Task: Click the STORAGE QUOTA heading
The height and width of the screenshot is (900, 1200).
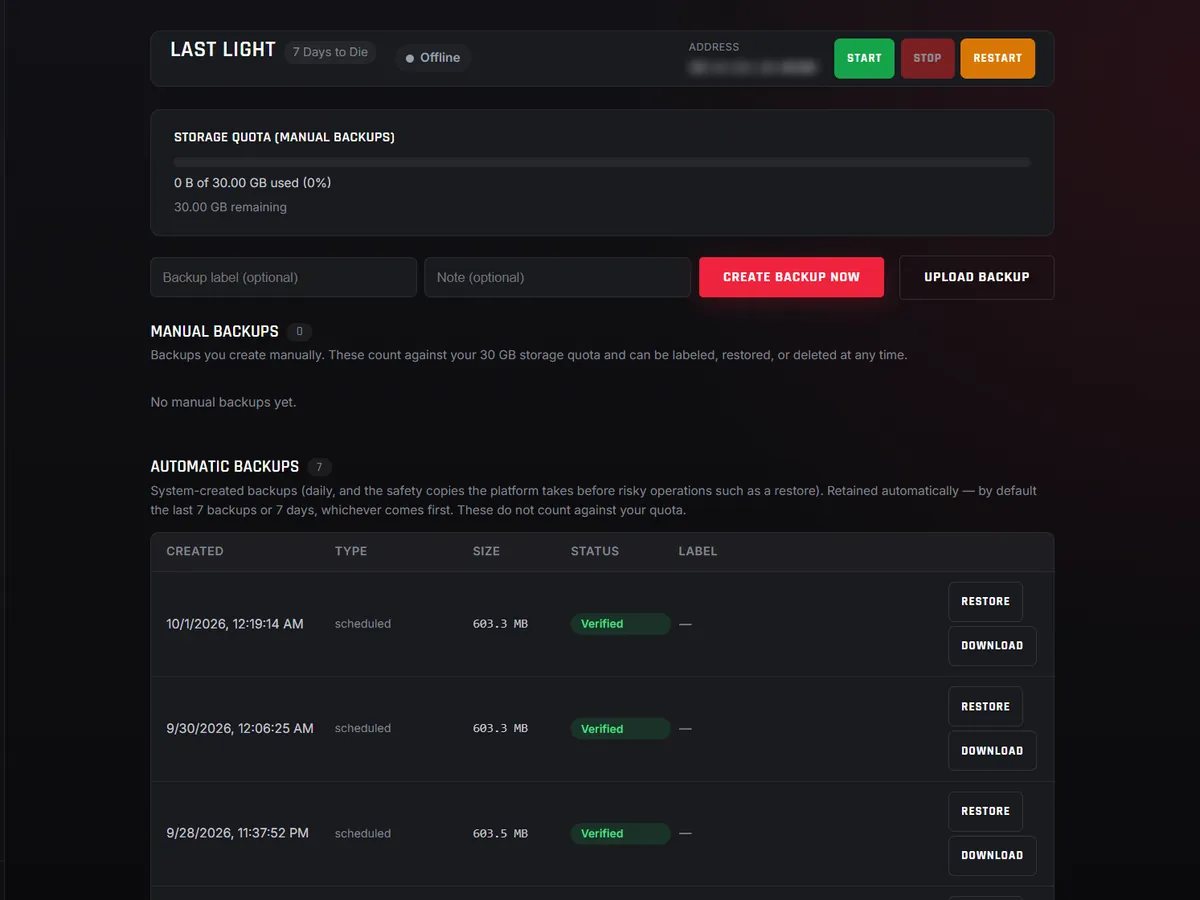Action: pyautogui.click(x=284, y=137)
